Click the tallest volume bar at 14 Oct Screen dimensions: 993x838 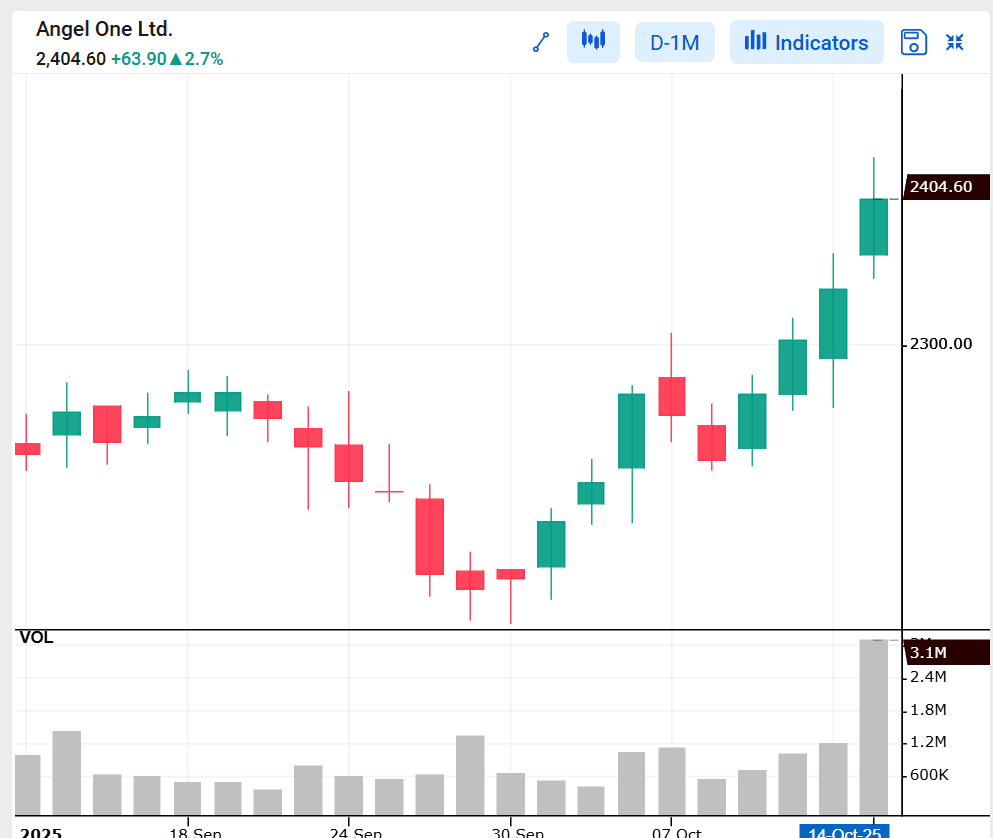pos(873,727)
